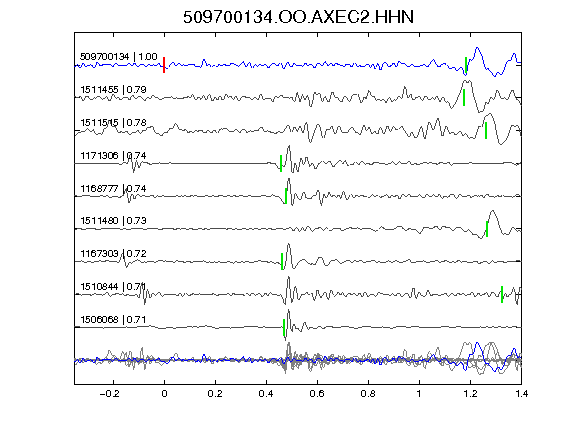Click green pick on trace 1171306
Viewport: 576px width, 432px height.
tap(281, 163)
